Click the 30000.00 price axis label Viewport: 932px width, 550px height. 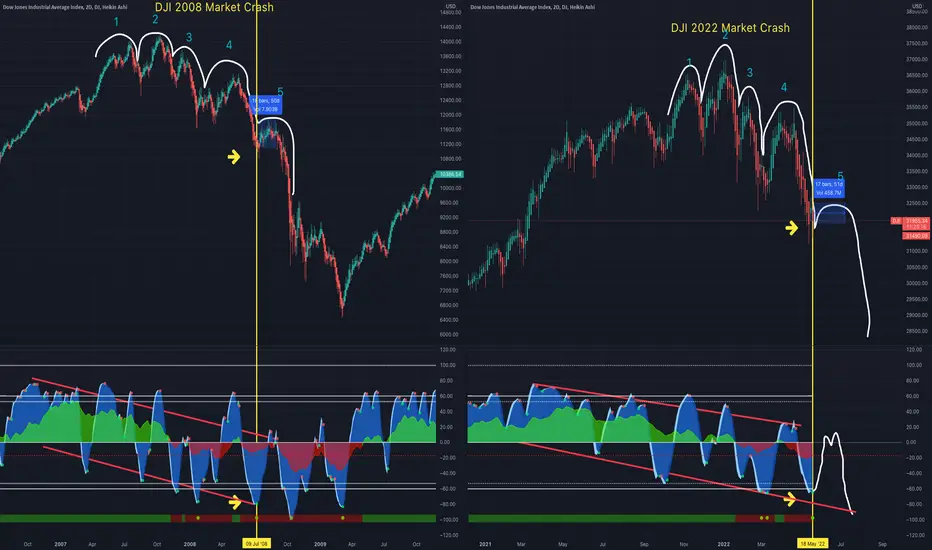(917, 283)
